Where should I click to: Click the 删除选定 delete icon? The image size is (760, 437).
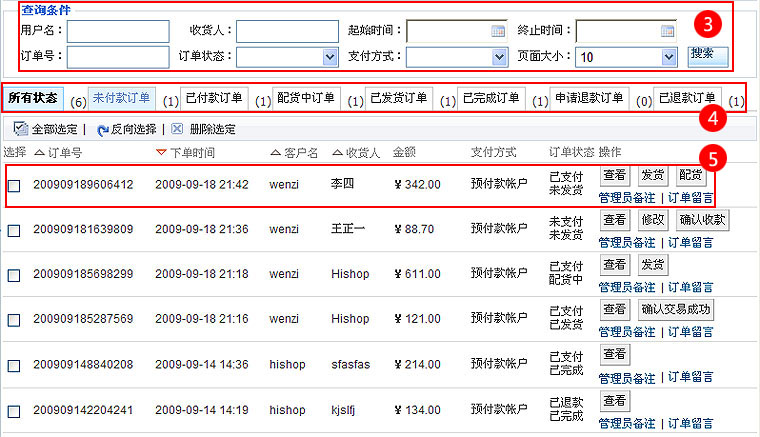pos(177,128)
